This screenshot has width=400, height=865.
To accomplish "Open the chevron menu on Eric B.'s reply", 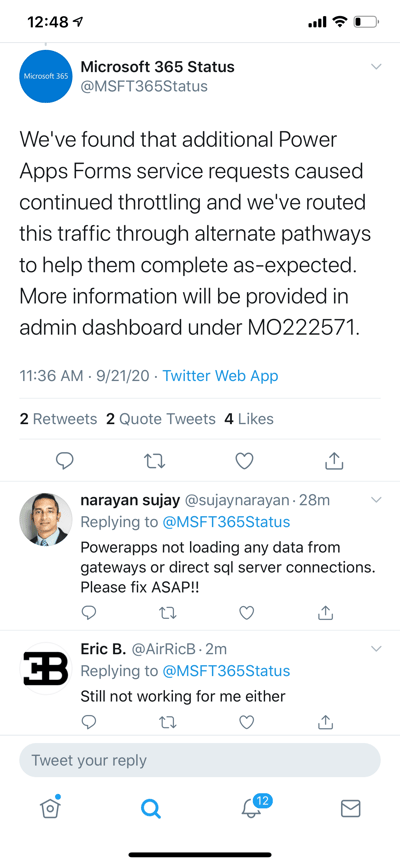I will (x=376, y=649).
